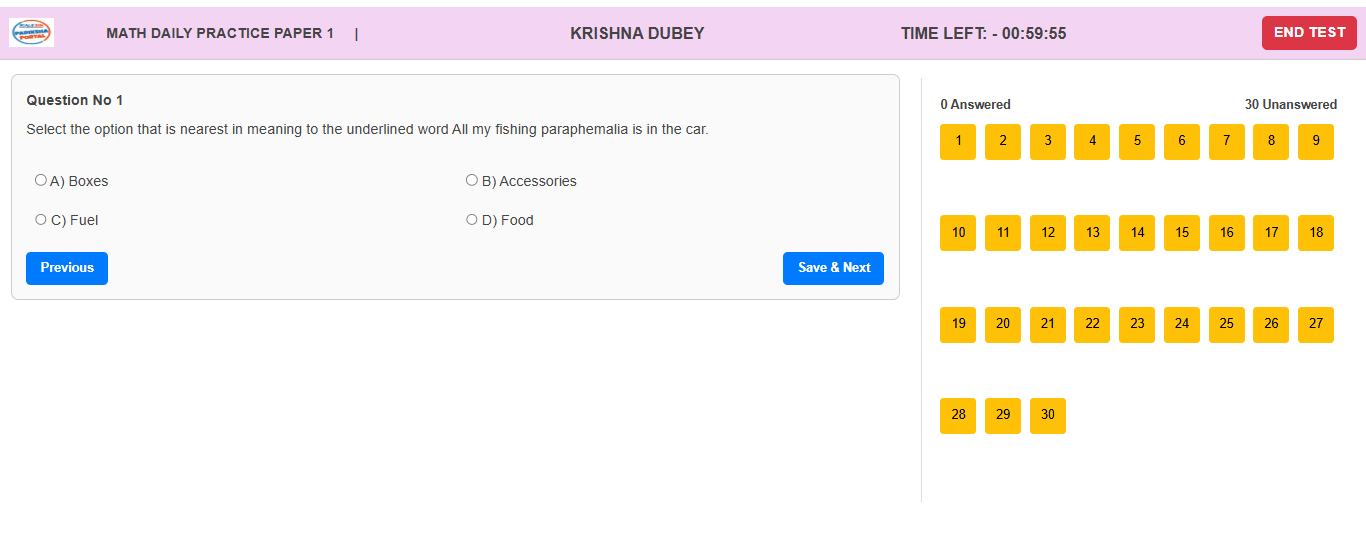The height and width of the screenshot is (552, 1366).
Task: Open question 19 from the palette
Action: (x=958, y=325)
